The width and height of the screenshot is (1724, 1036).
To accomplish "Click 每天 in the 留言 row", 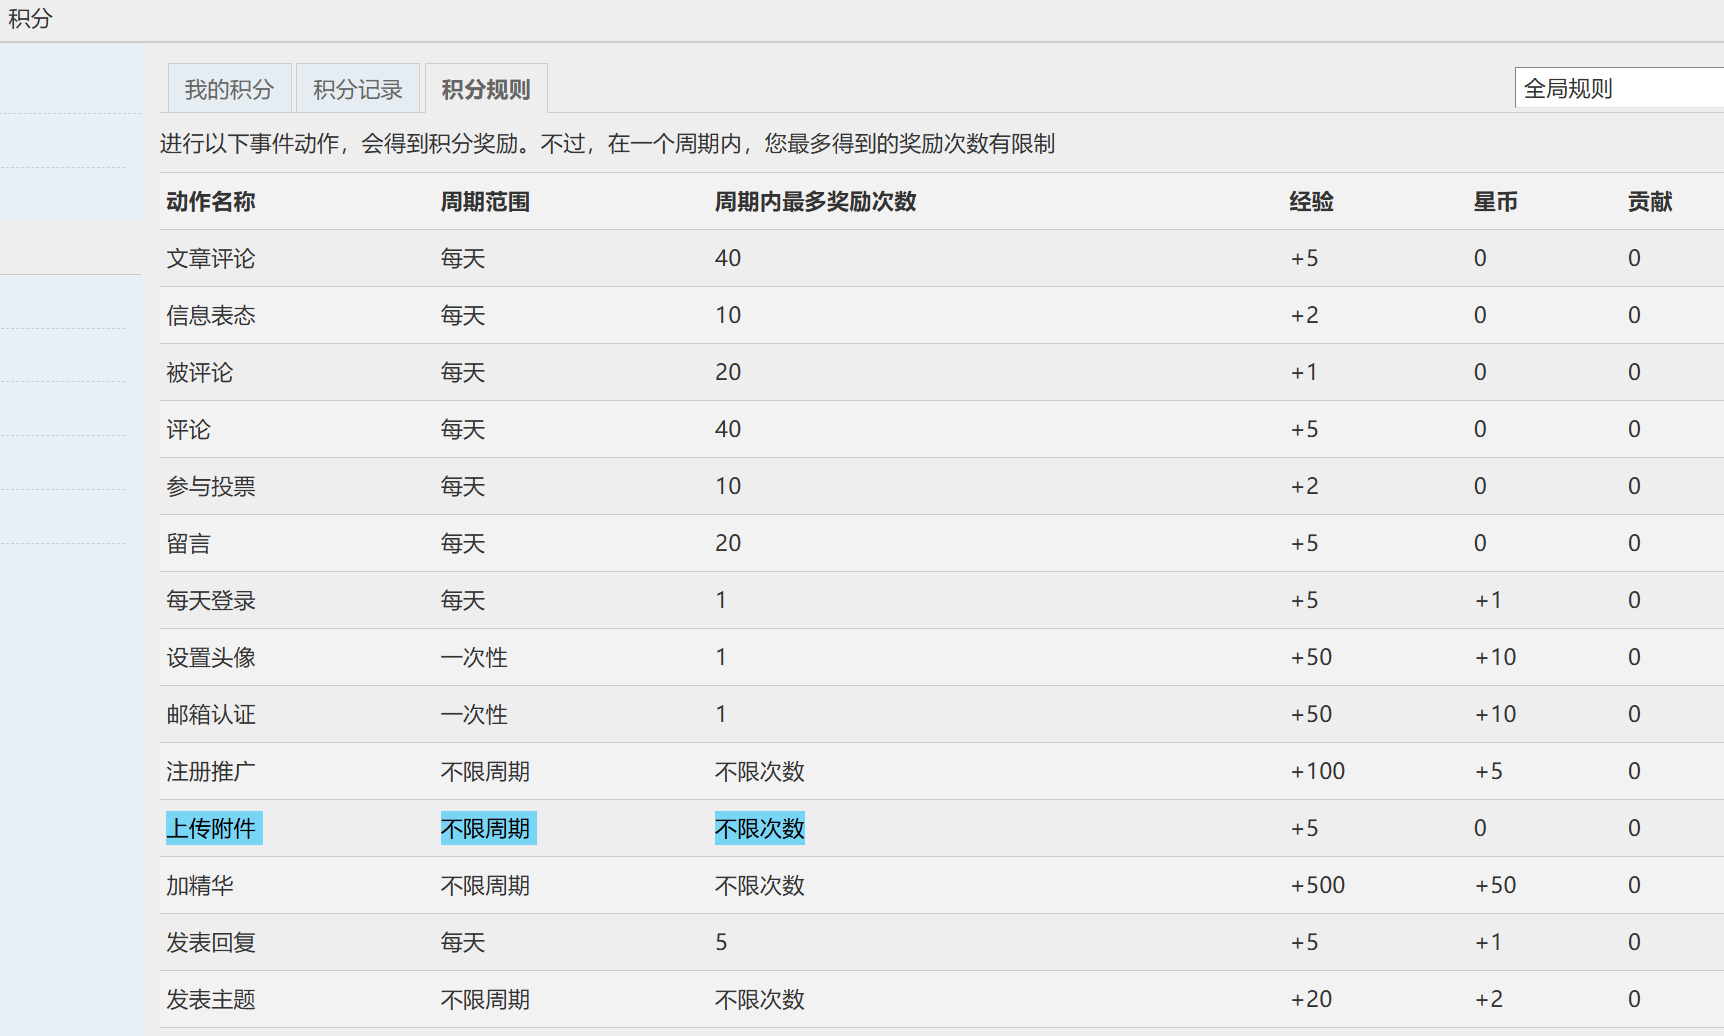I will pyautogui.click(x=463, y=543).
